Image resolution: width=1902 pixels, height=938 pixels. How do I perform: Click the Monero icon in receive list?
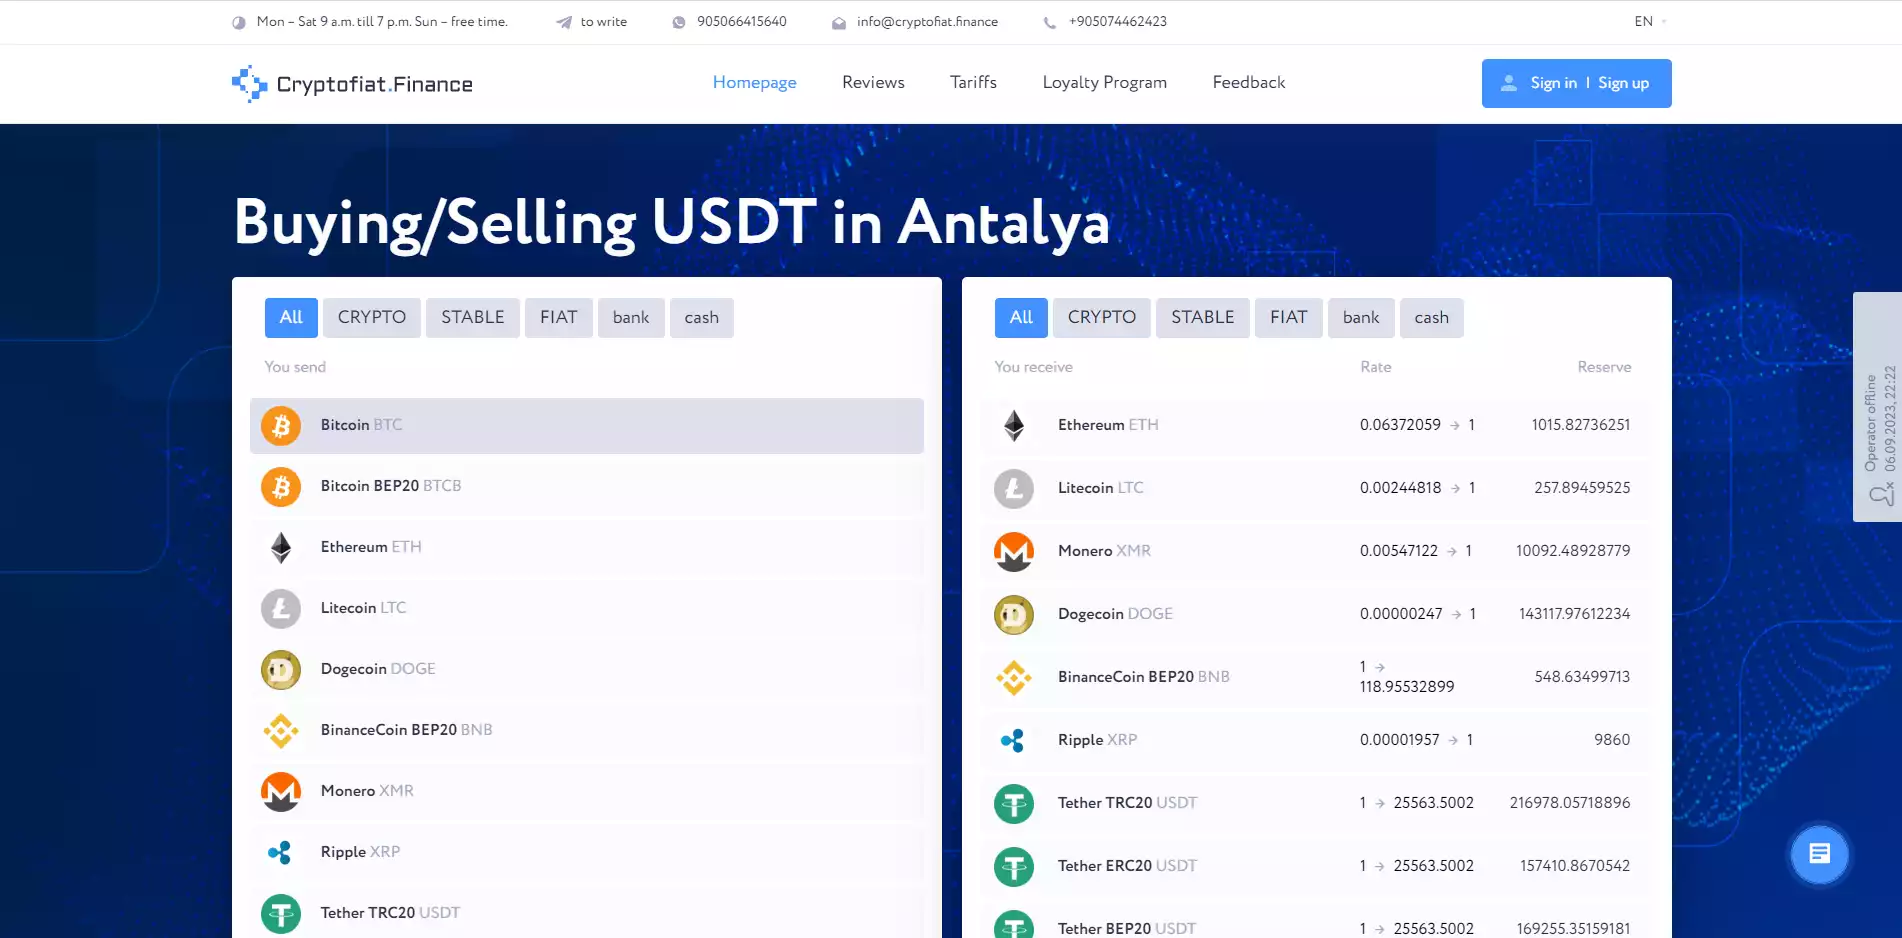coord(1014,552)
